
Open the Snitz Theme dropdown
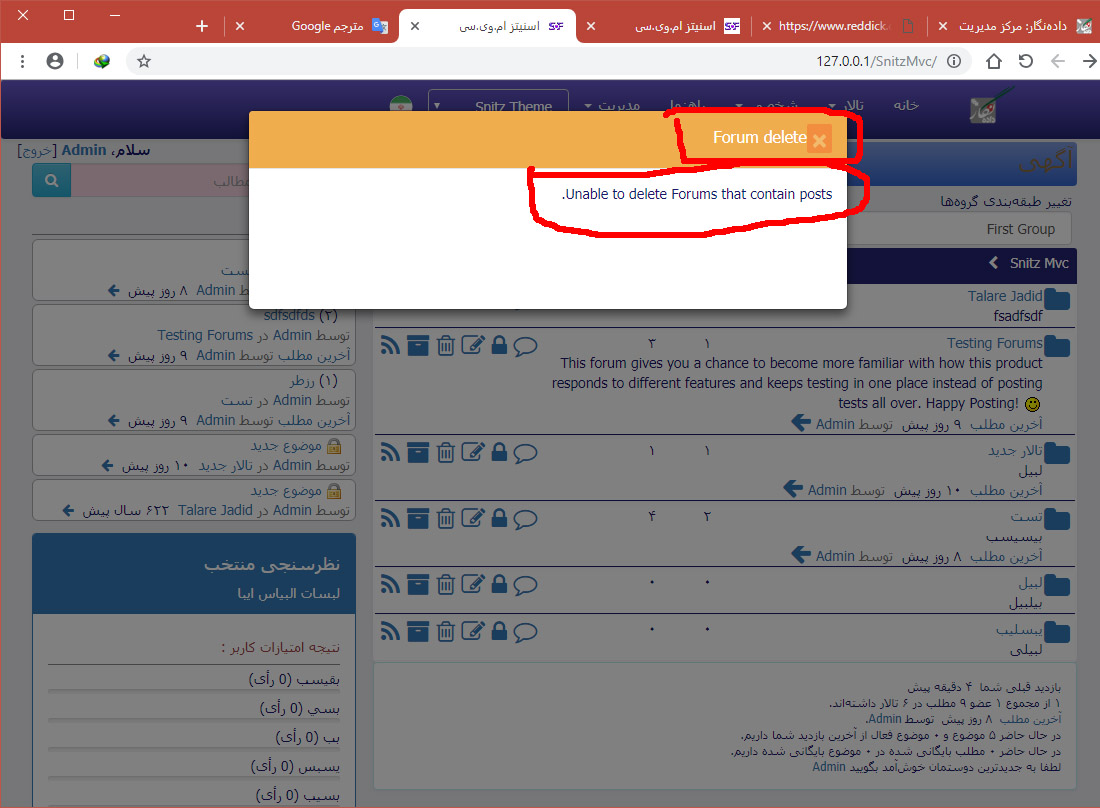tap(498, 106)
